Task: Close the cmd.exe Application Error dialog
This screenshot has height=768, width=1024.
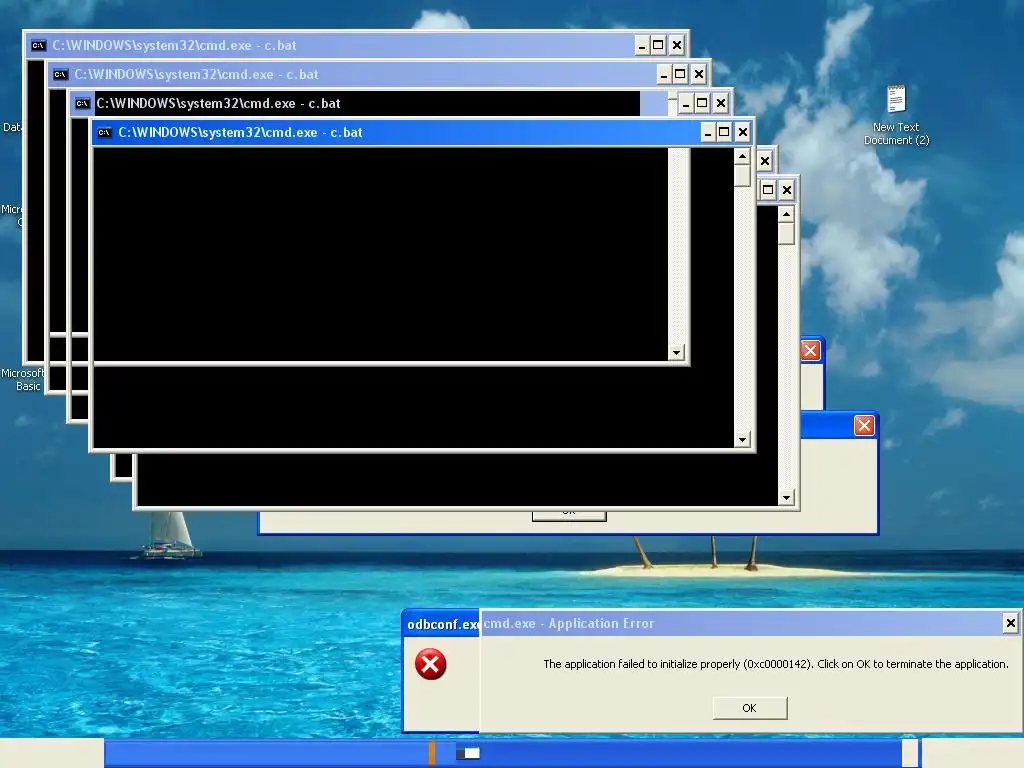Action: (x=1010, y=623)
